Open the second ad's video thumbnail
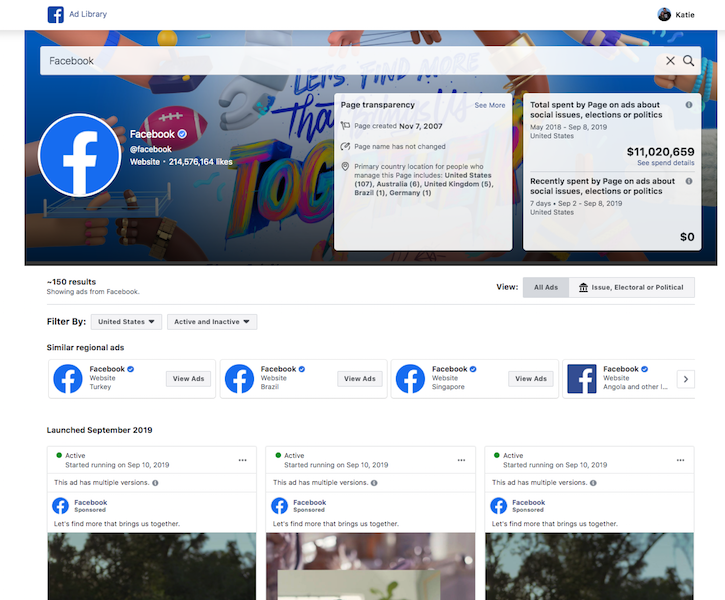The height and width of the screenshot is (600, 725). [370, 566]
